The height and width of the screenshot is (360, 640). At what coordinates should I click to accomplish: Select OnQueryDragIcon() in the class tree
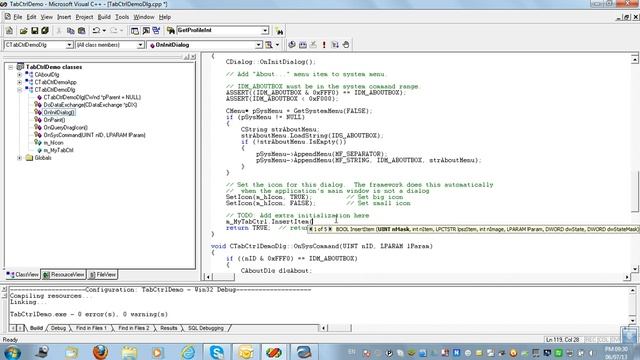(65, 128)
